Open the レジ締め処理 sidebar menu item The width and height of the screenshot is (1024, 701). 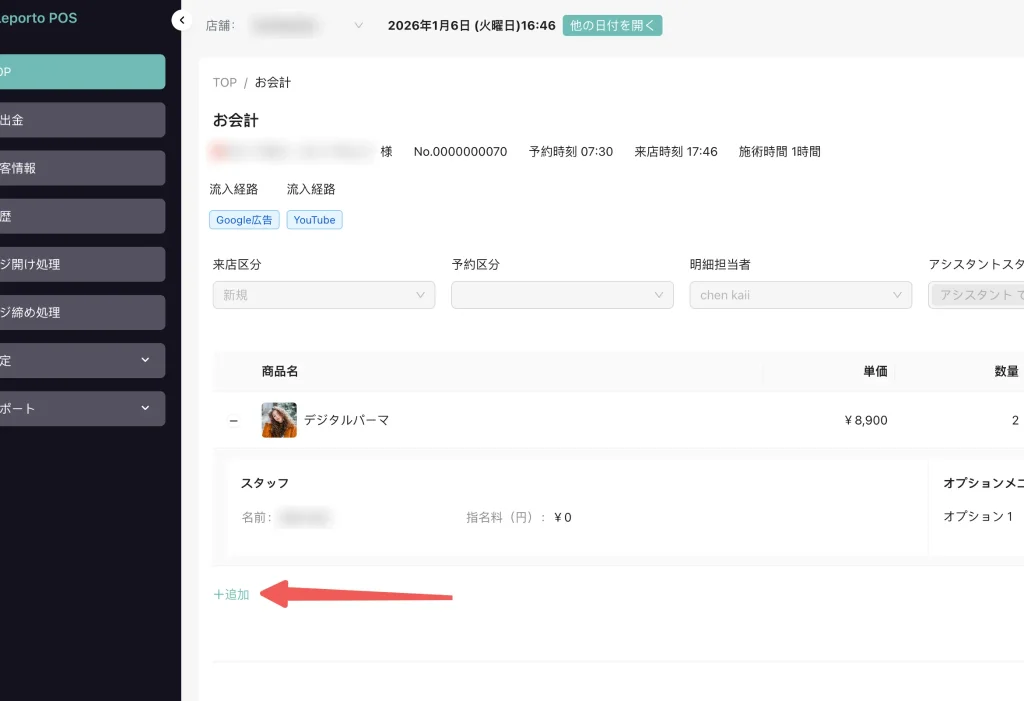pyautogui.click(x=80, y=312)
